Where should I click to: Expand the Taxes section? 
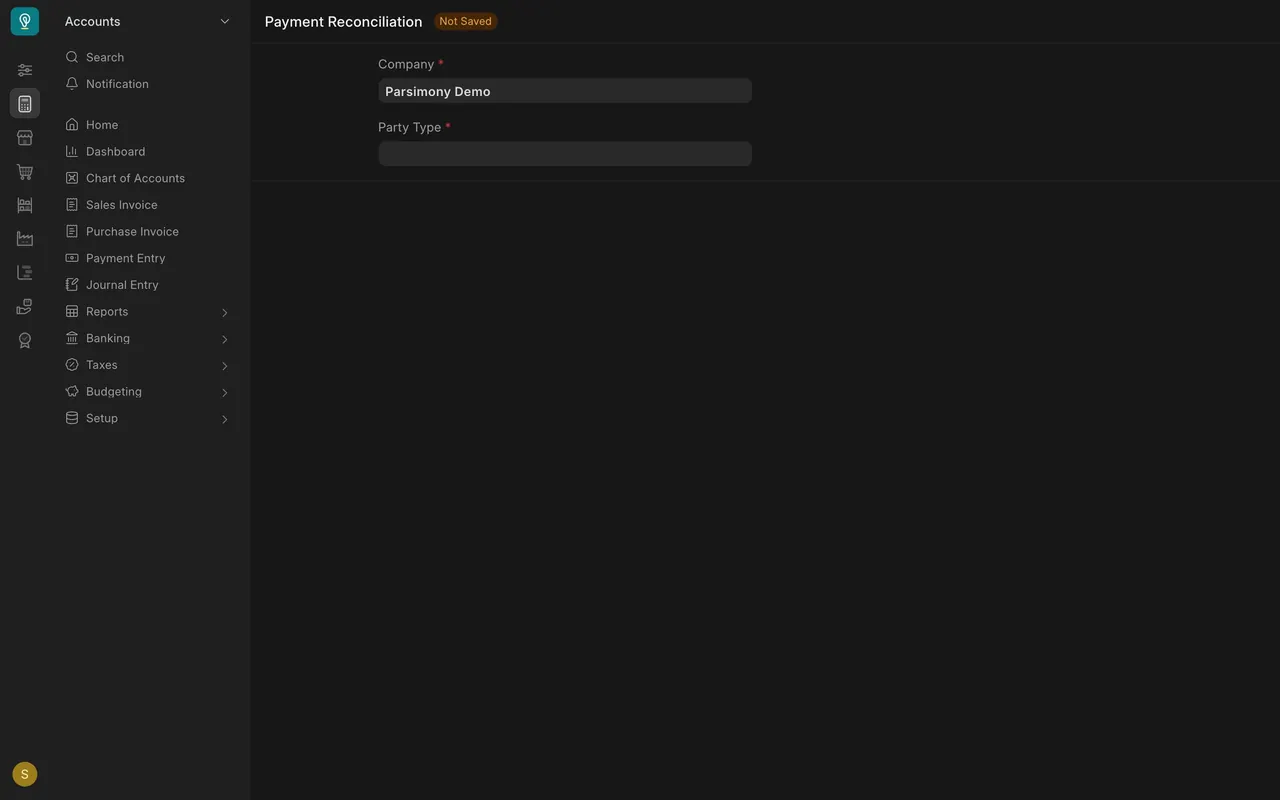tap(148, 365)
